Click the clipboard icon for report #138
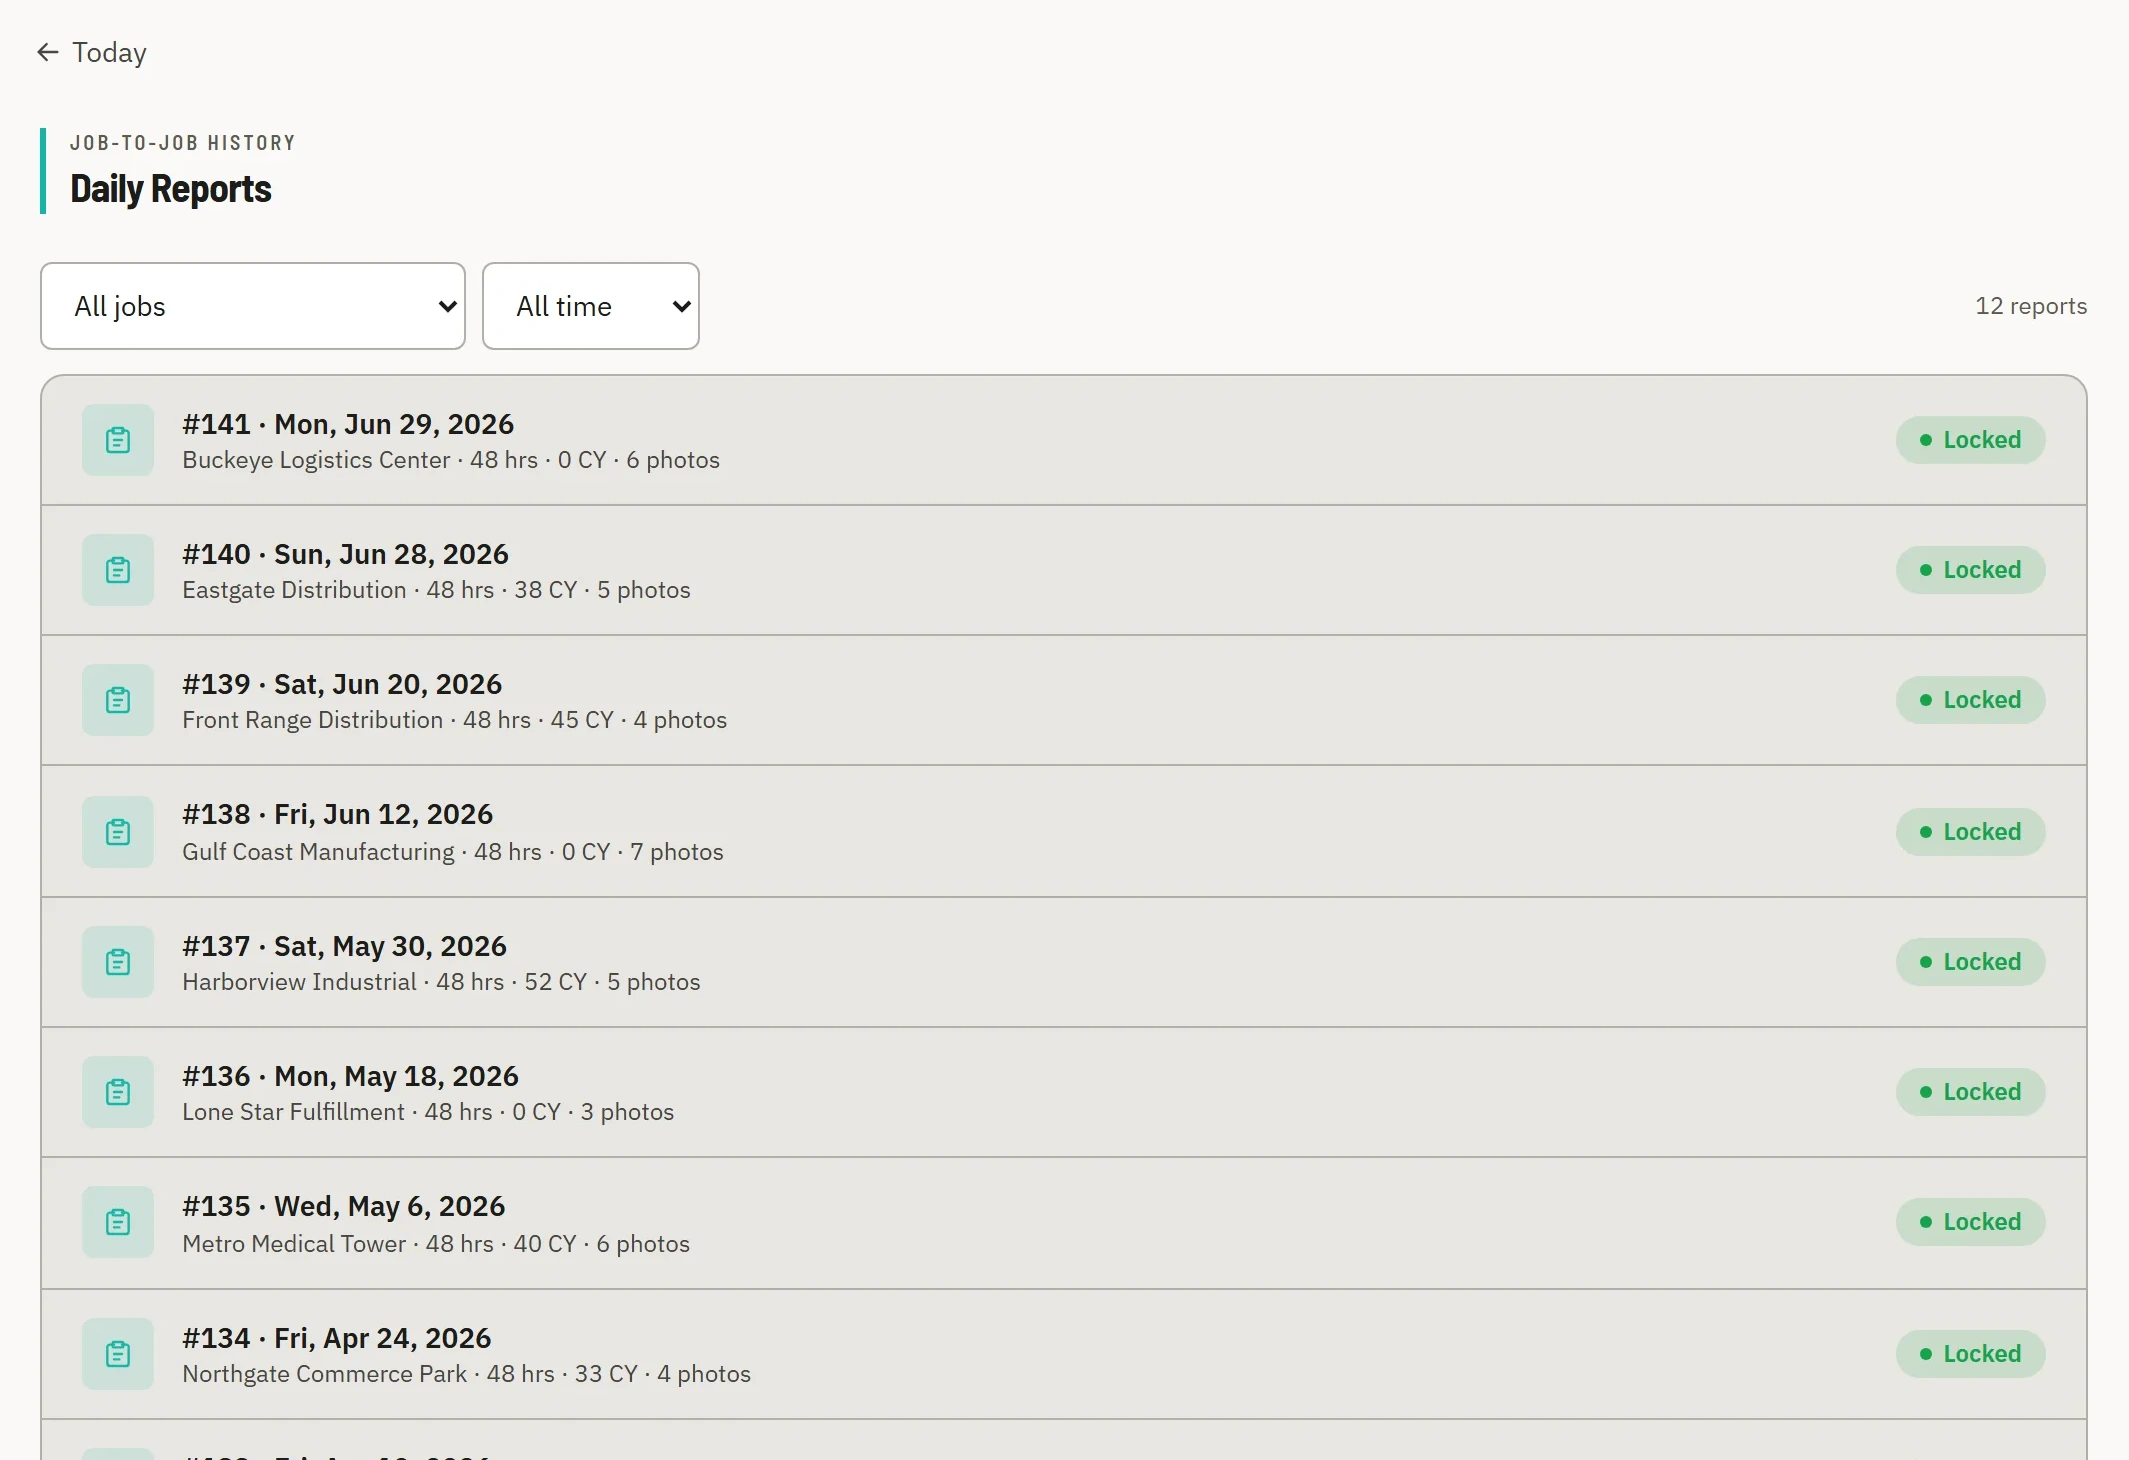Screen dimensions: 2129x1460 point(118,832)
